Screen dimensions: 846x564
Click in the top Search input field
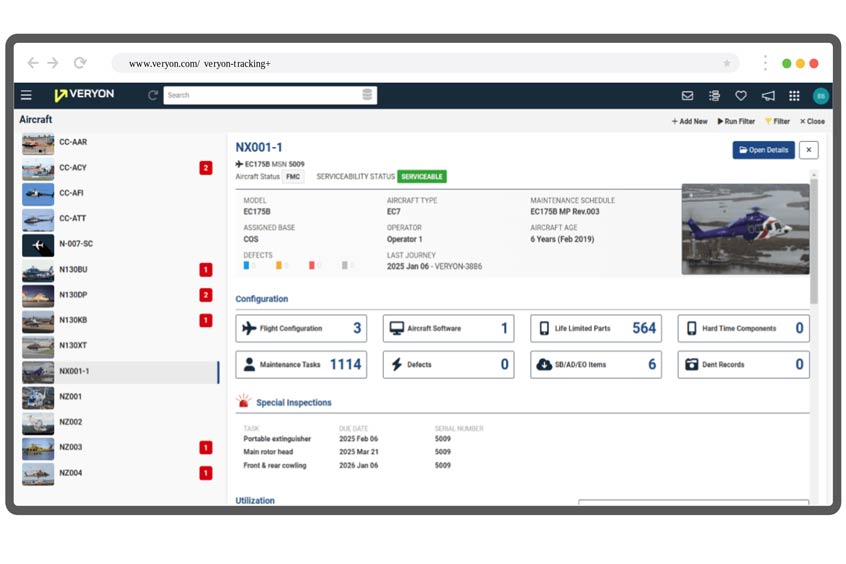262,95
